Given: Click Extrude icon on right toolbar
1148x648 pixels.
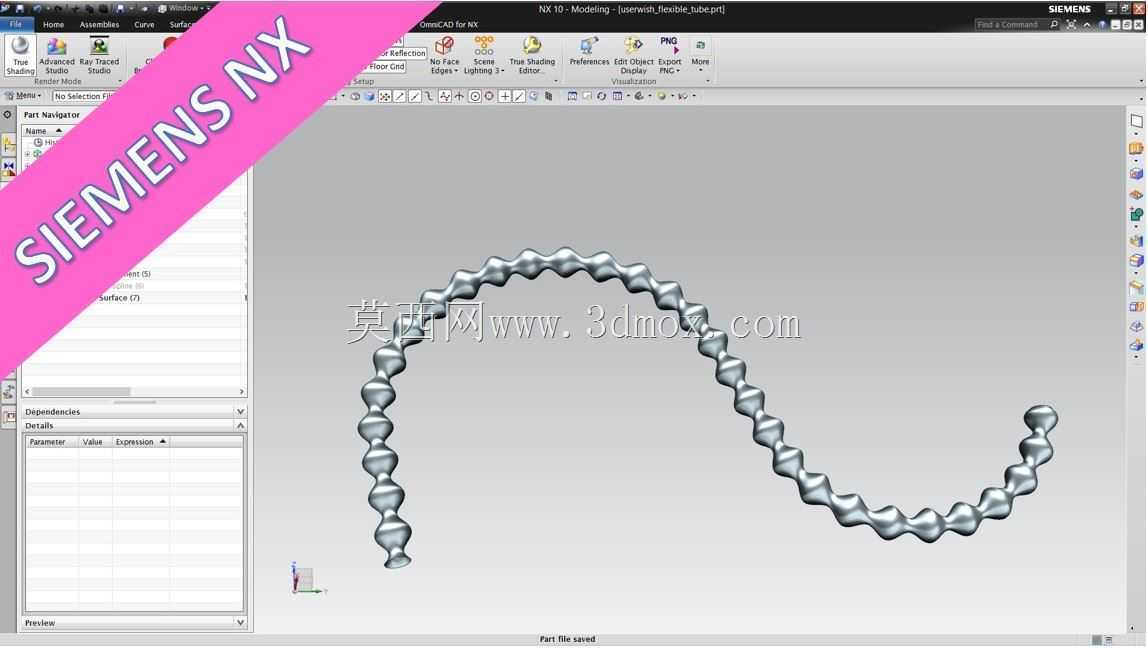Looking at the screenshot, I should 1136,149.
